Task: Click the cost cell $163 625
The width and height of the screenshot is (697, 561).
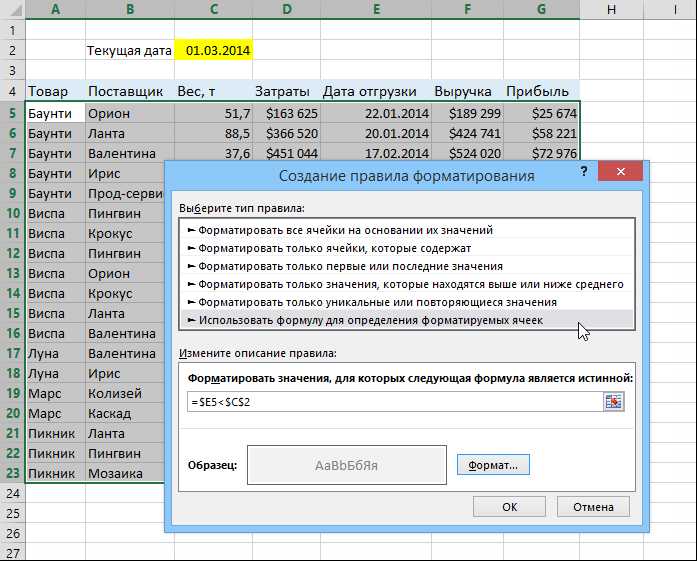Action: coord(287,113)
